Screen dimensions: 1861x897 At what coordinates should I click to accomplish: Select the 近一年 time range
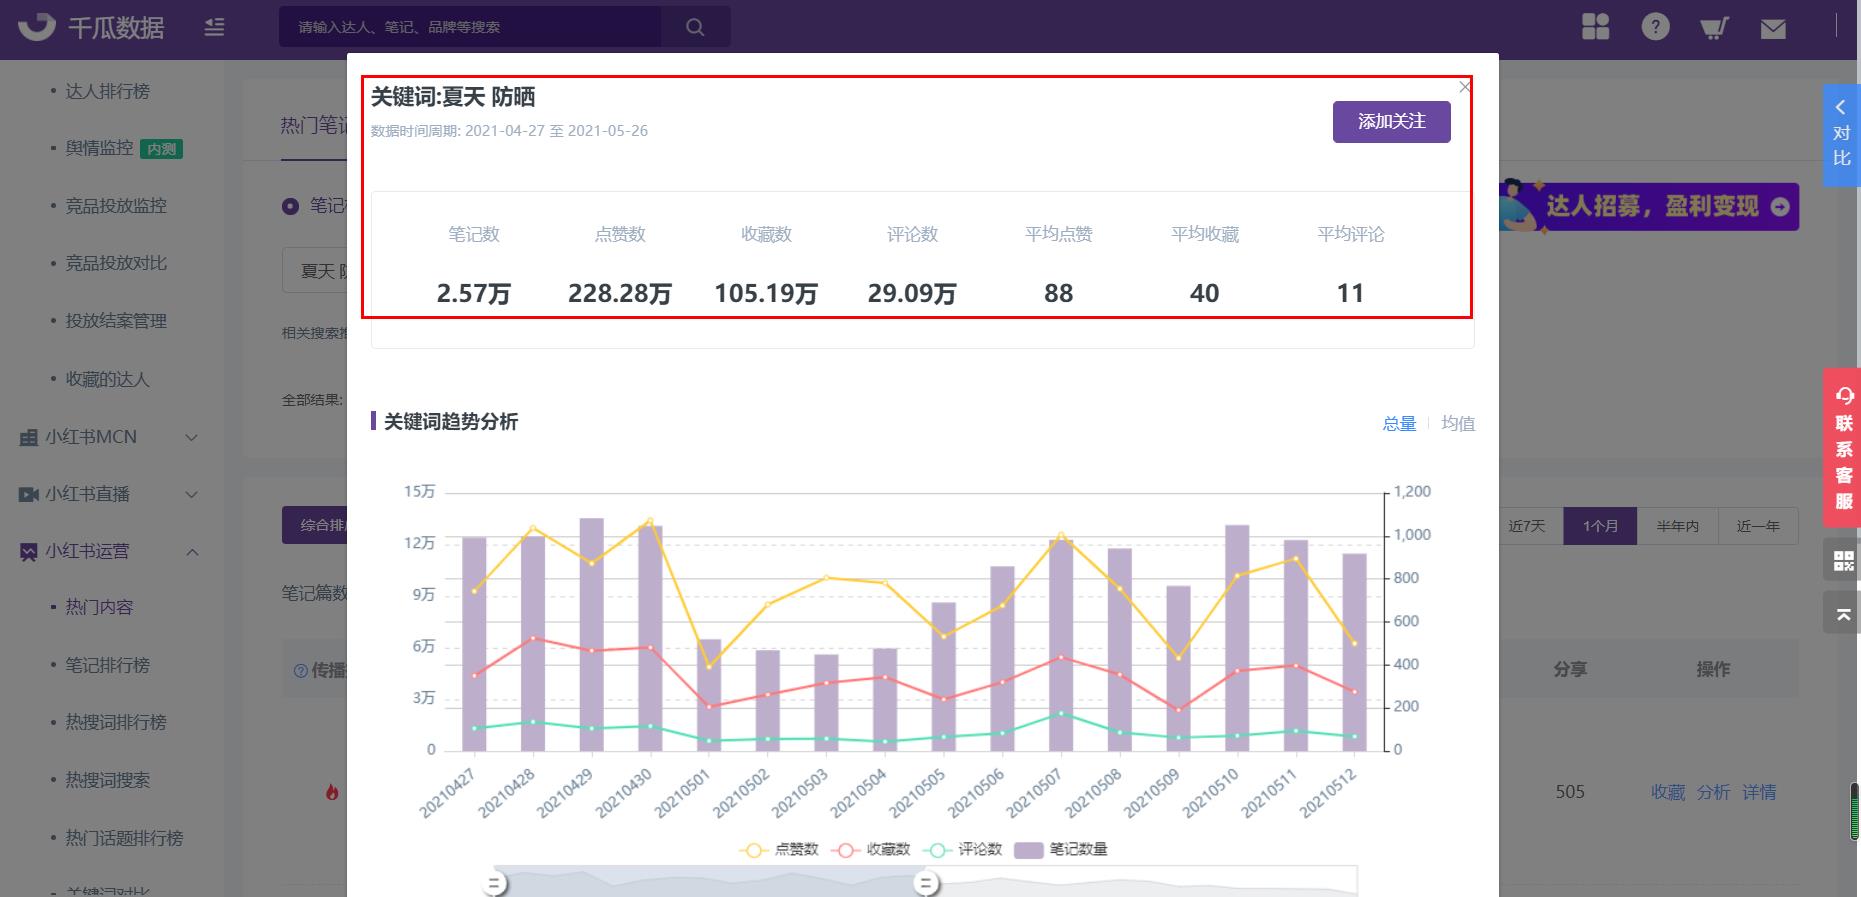1758,526
